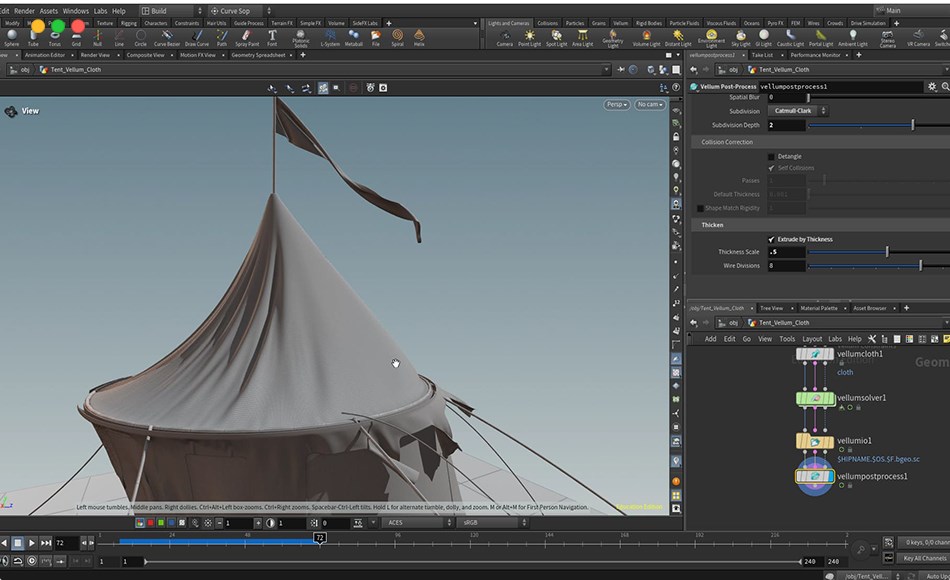Toggle the Self Collisions checkbox
The height and width of the screenshot is (580, 950).
click(x=772, y=166)
